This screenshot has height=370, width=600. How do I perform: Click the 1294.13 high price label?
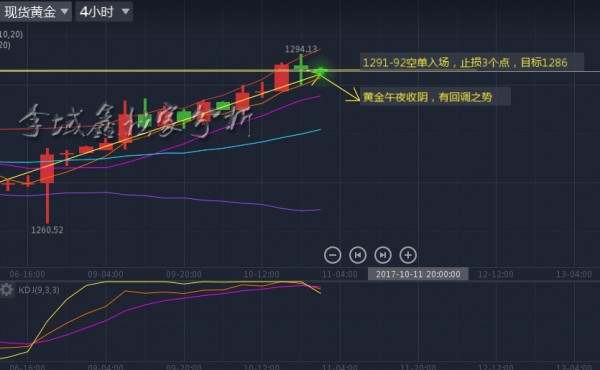click(301, 49)
